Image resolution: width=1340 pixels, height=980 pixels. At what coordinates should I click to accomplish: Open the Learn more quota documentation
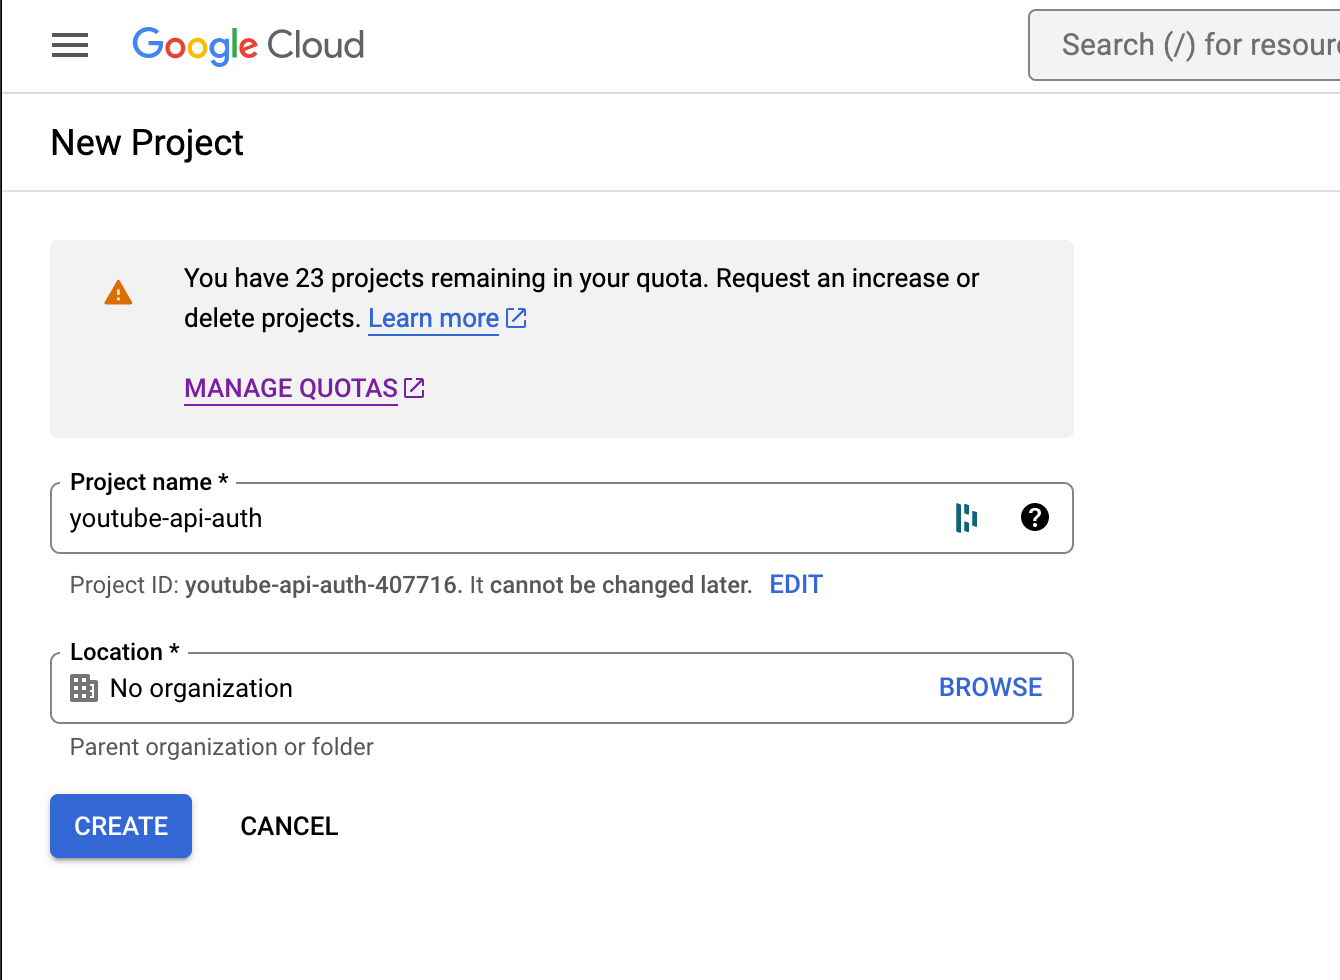click(x=434, y=318)
